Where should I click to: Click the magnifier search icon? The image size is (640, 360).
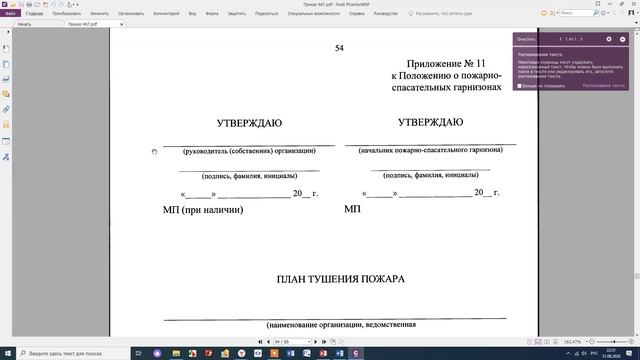tap(596, 13)
